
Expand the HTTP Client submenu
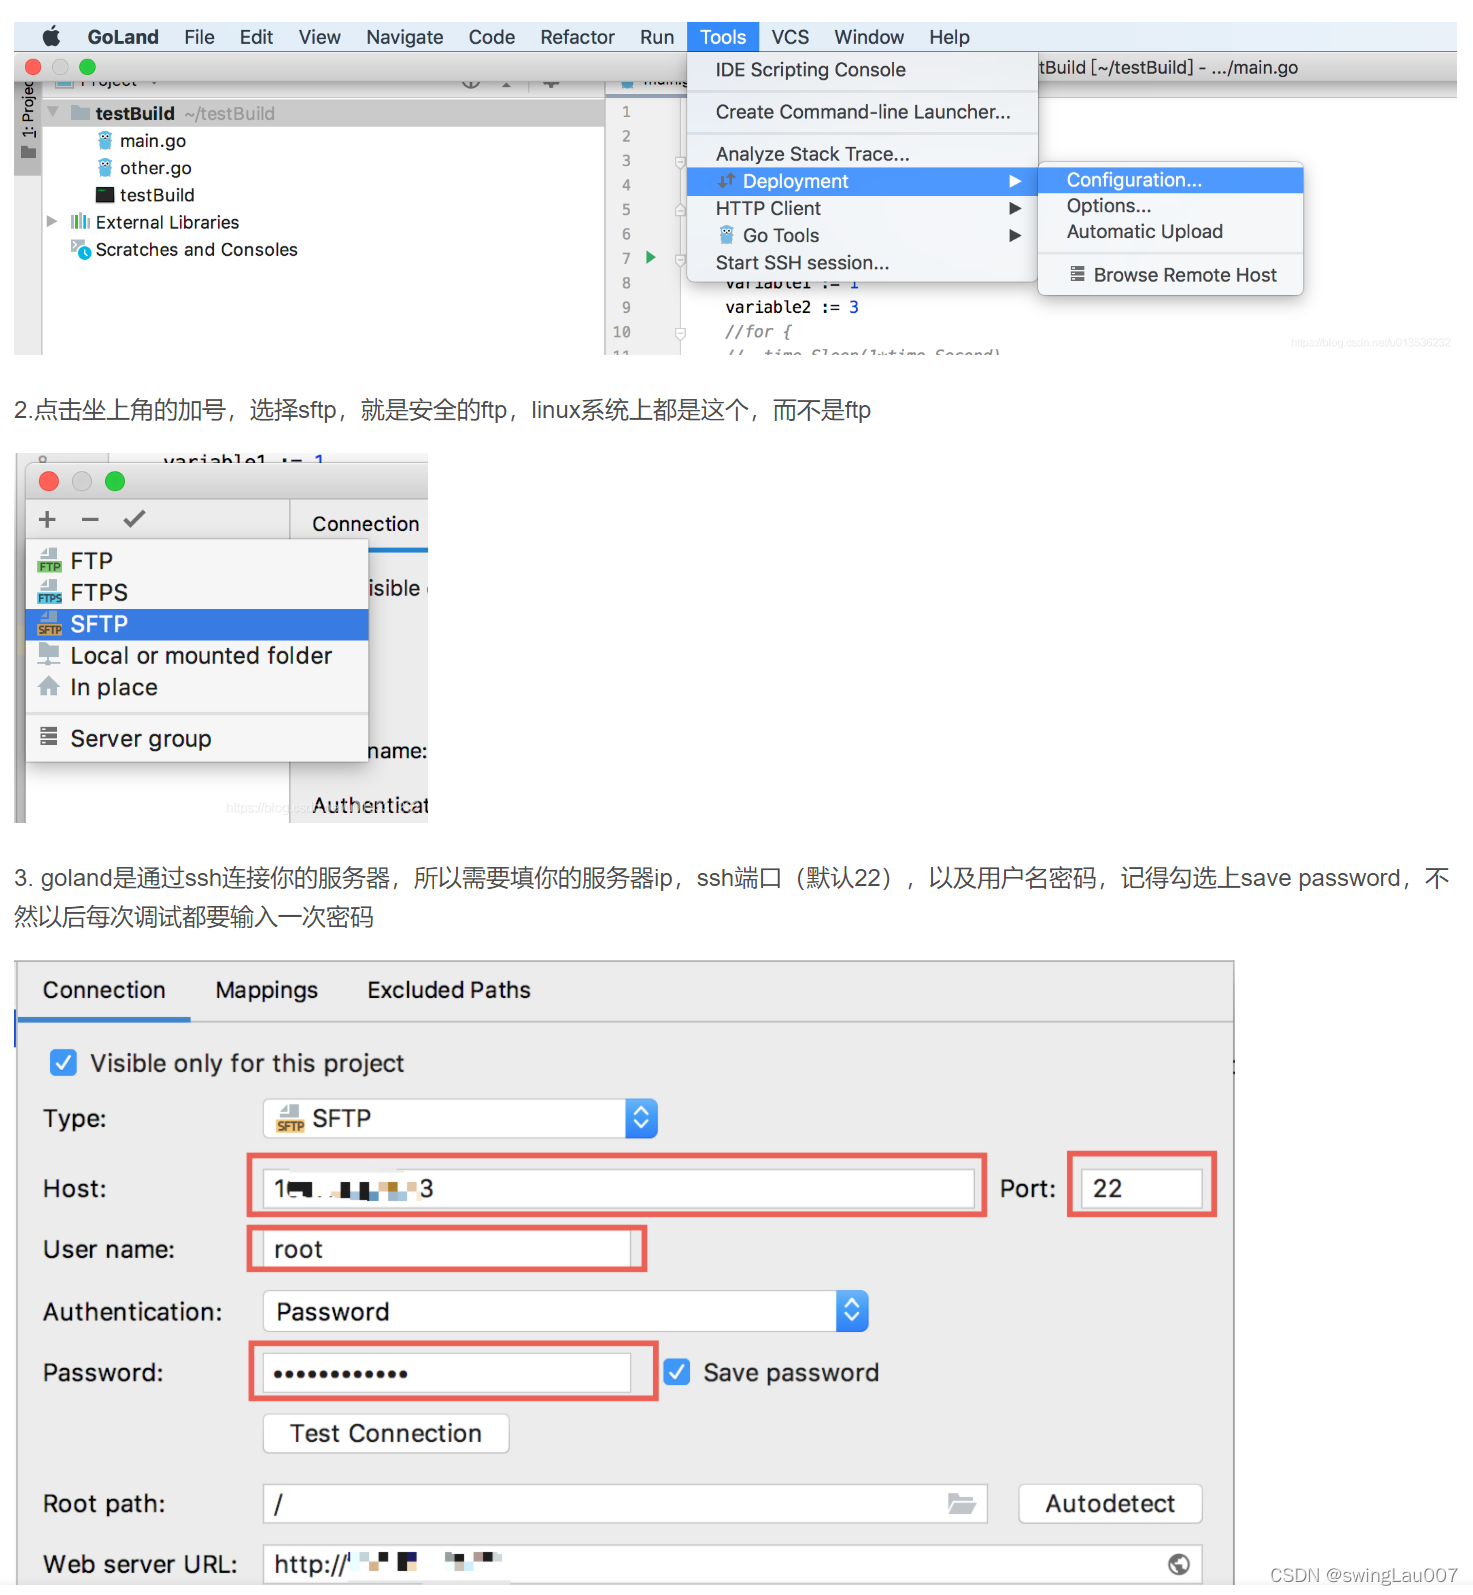(862, 208)
